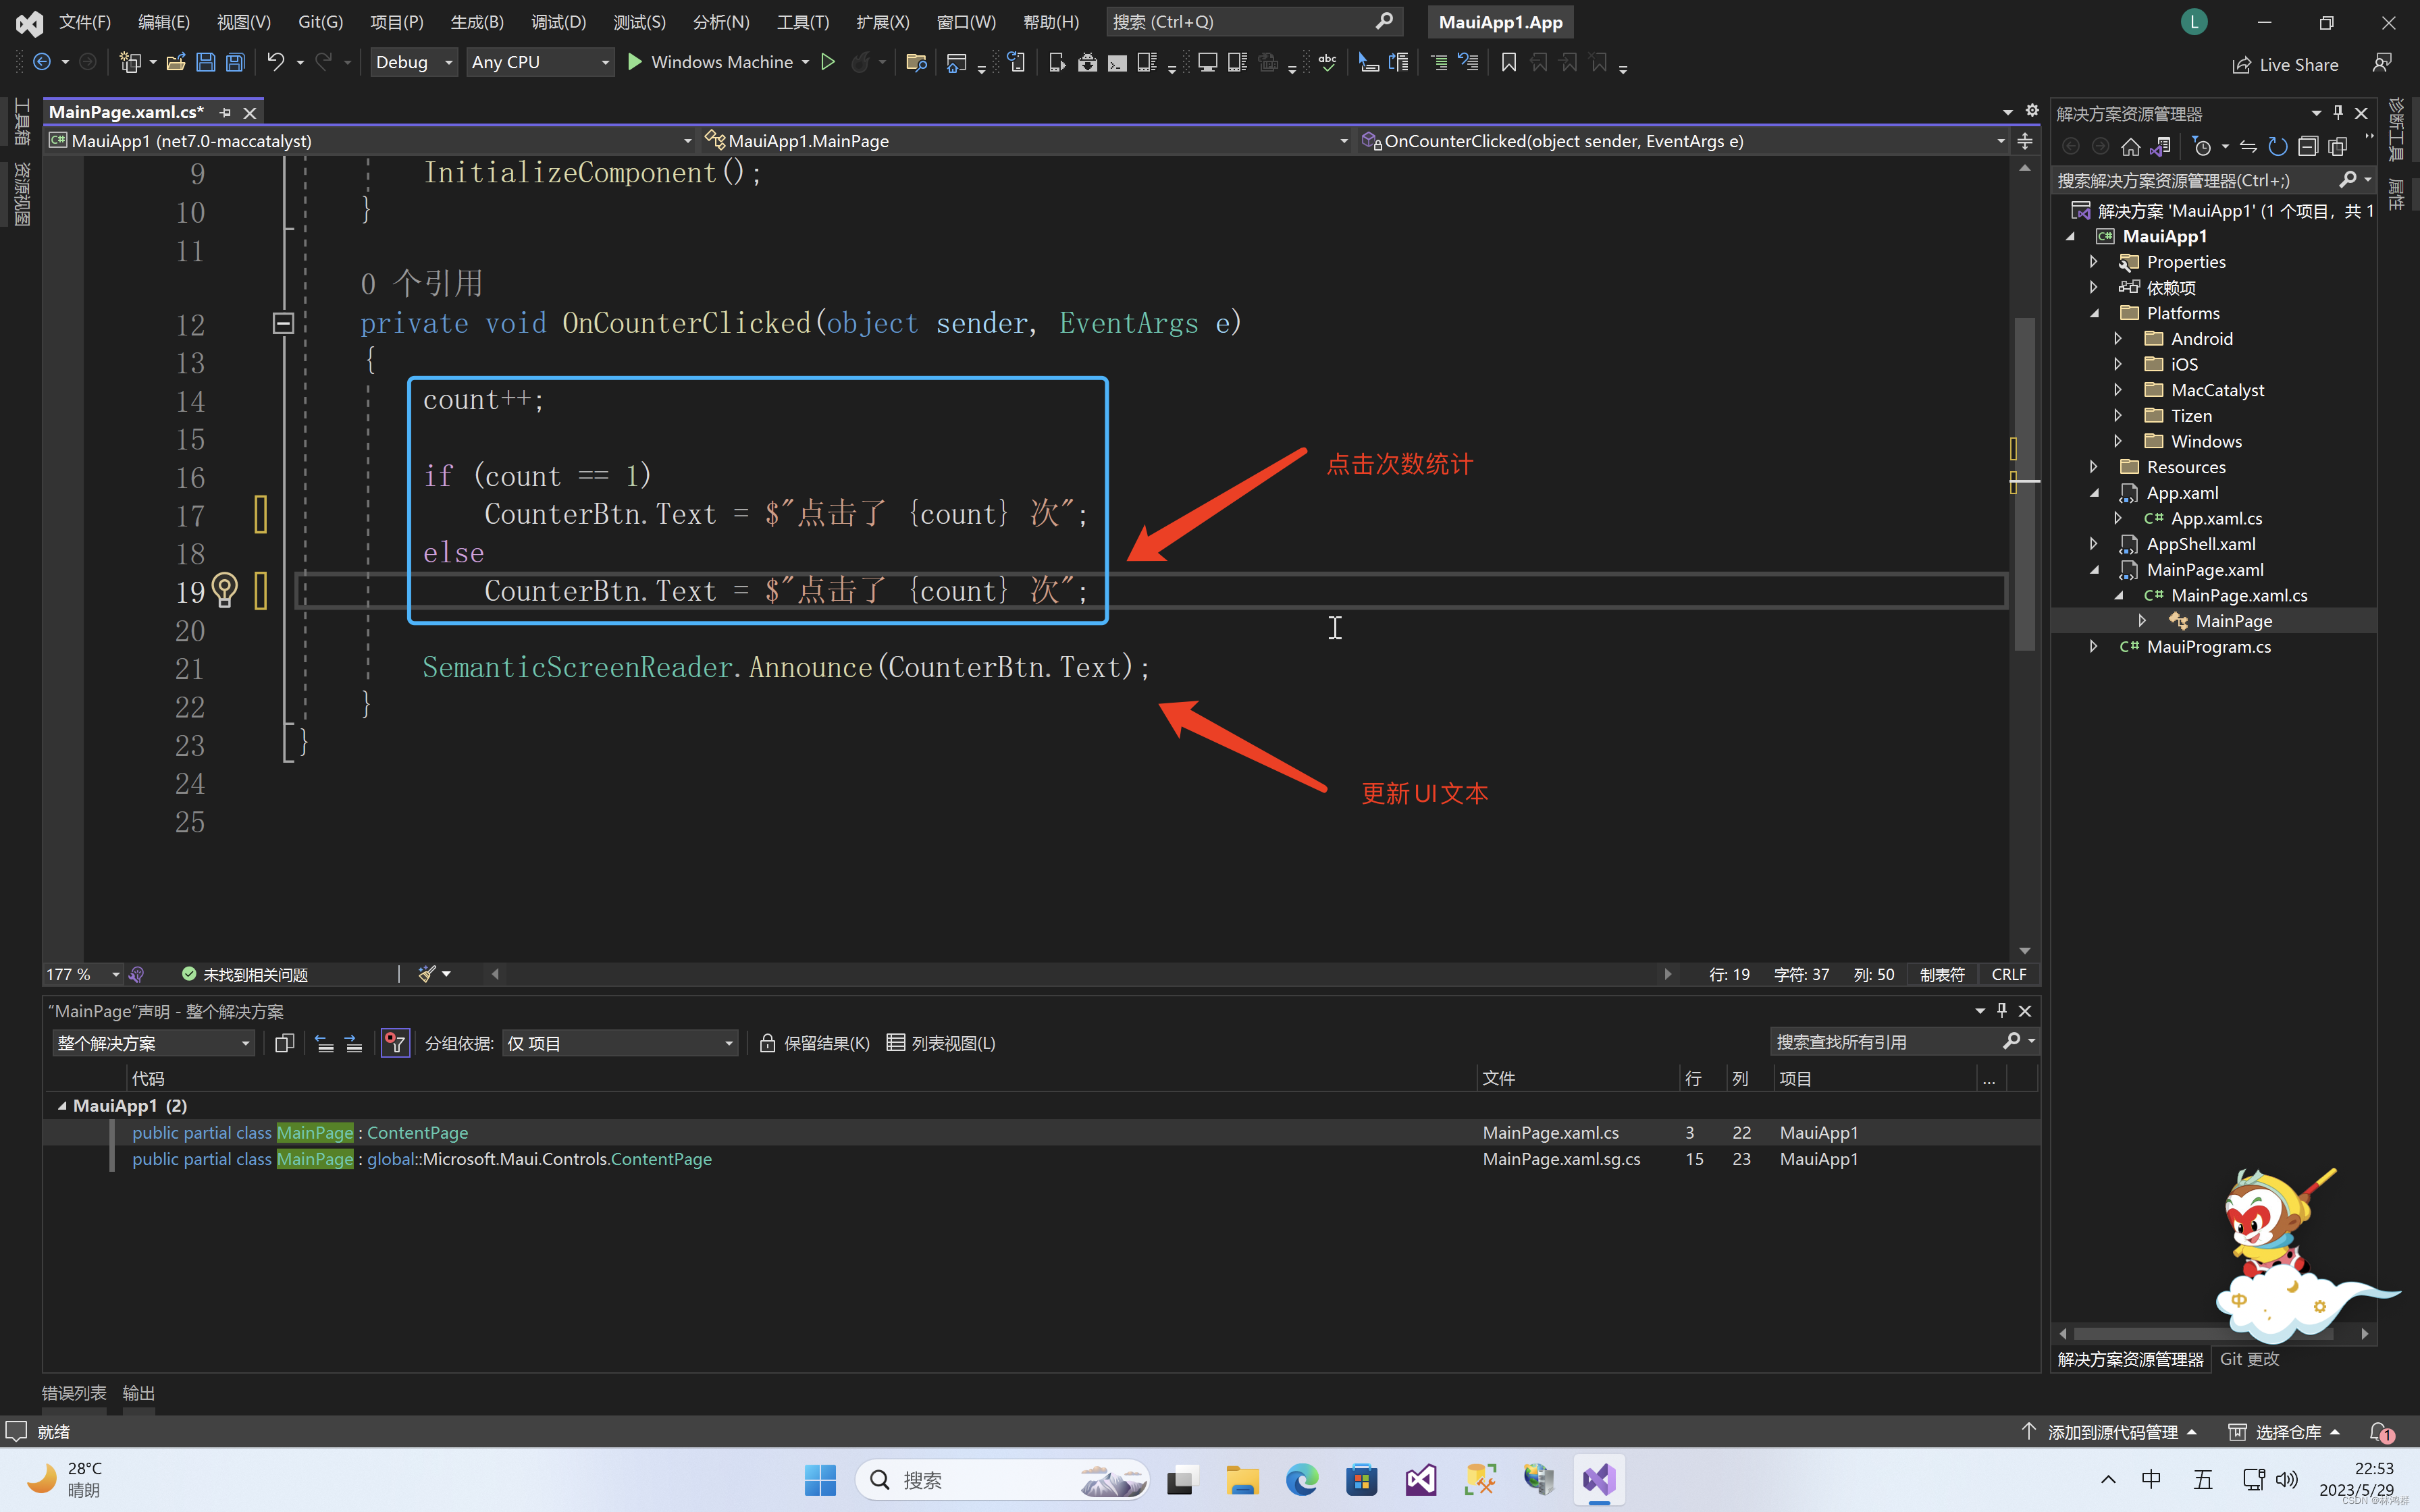Click the Open File folder icon
Image resolution: width=2420 pixels, height=1512 pixels.
tap(176, 62)
